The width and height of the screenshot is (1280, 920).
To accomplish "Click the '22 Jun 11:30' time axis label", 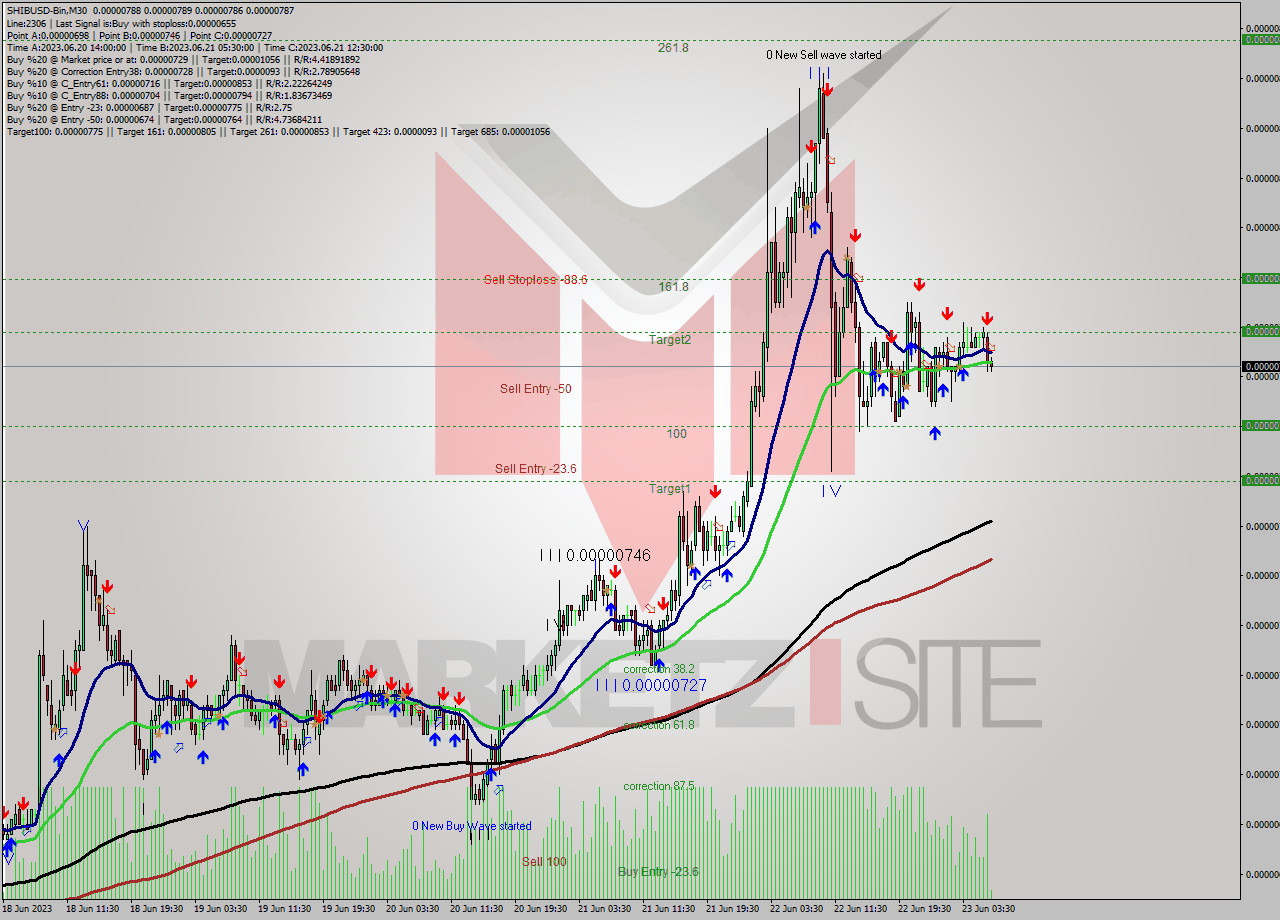I will point(861,909).
